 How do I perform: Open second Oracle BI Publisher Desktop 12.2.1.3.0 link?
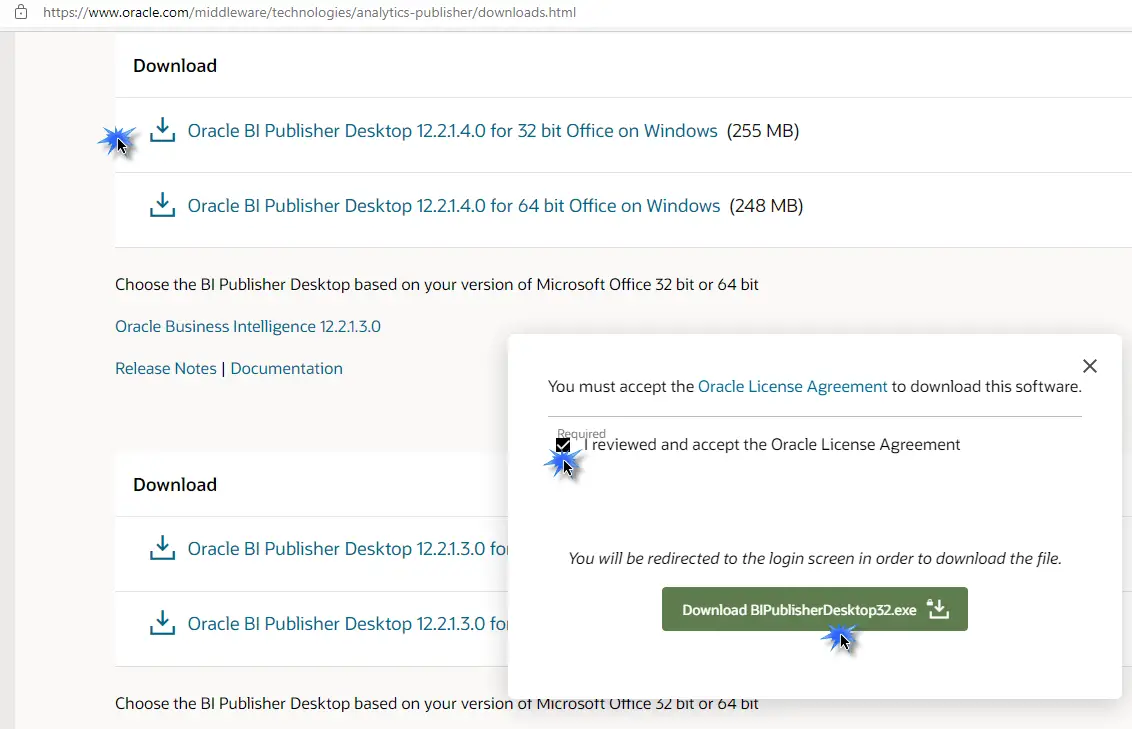point(348,624)
